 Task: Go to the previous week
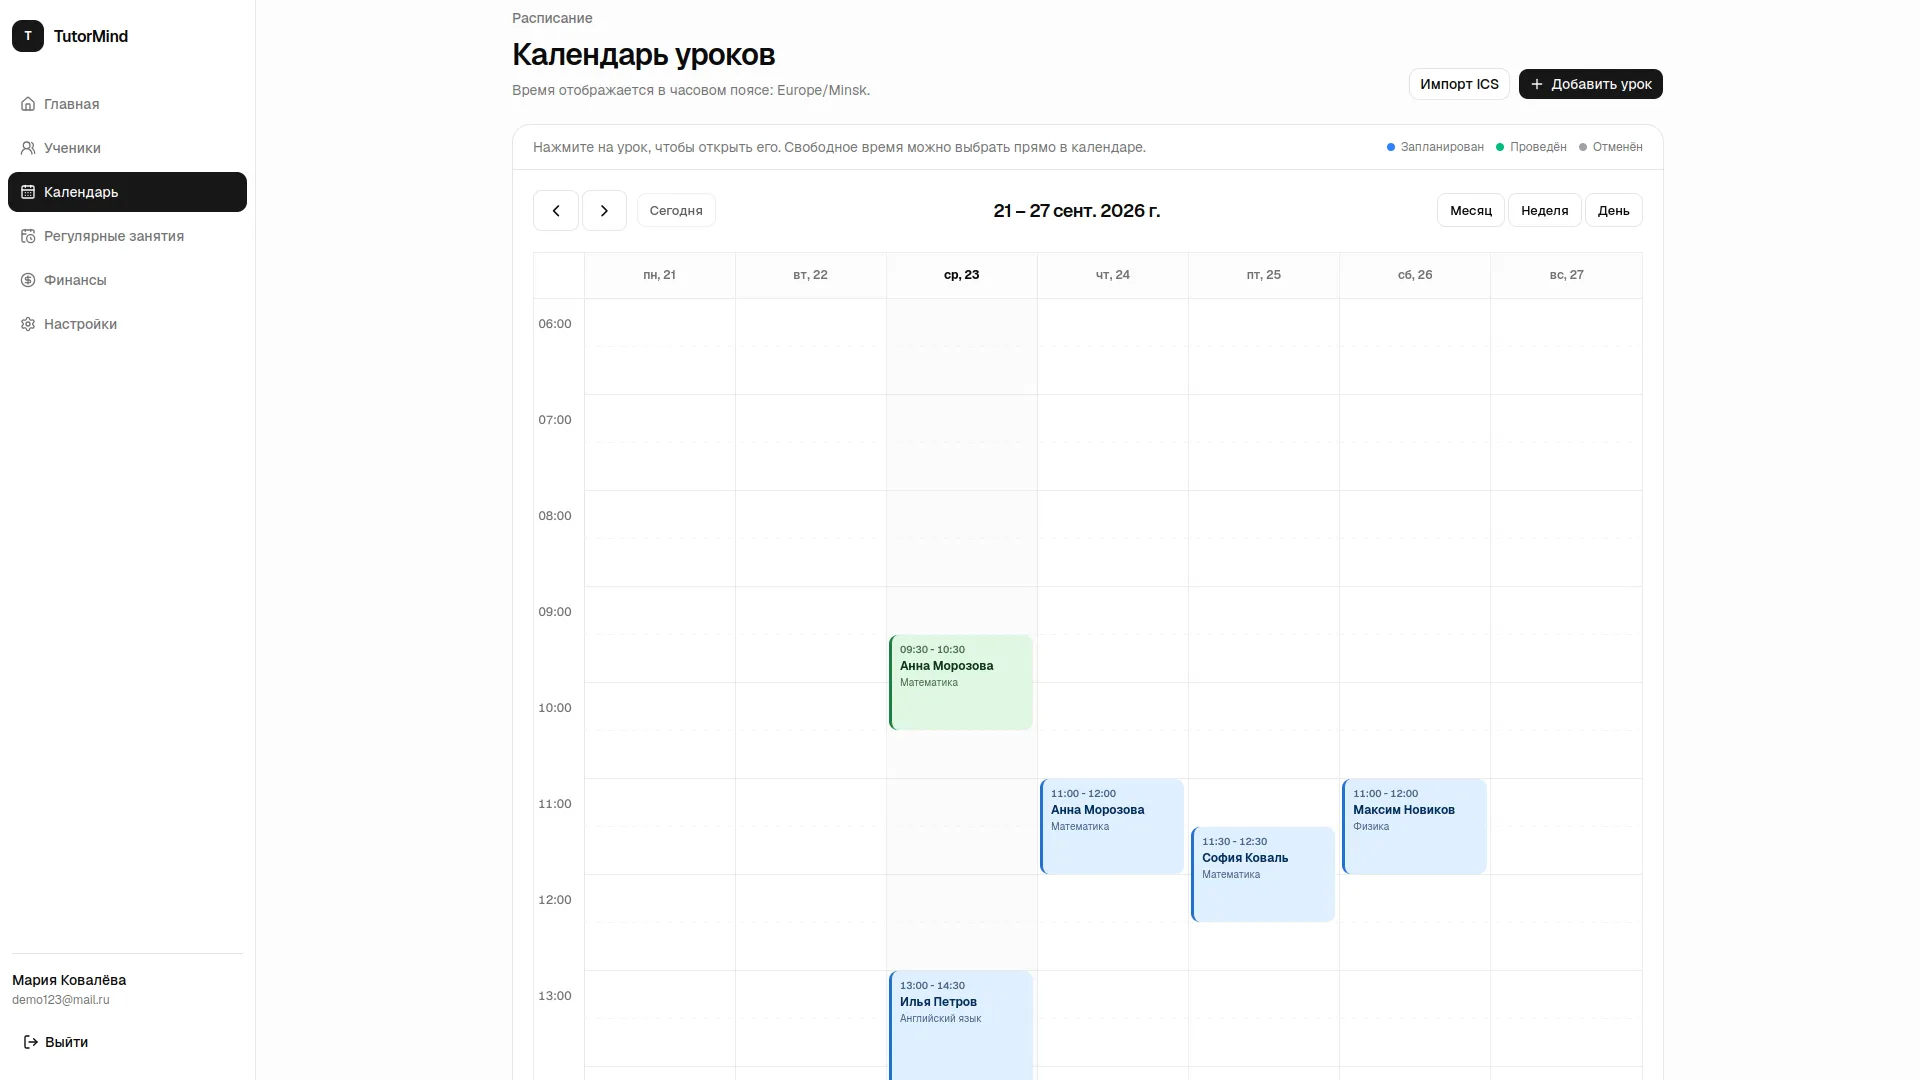tap(556, 211)
